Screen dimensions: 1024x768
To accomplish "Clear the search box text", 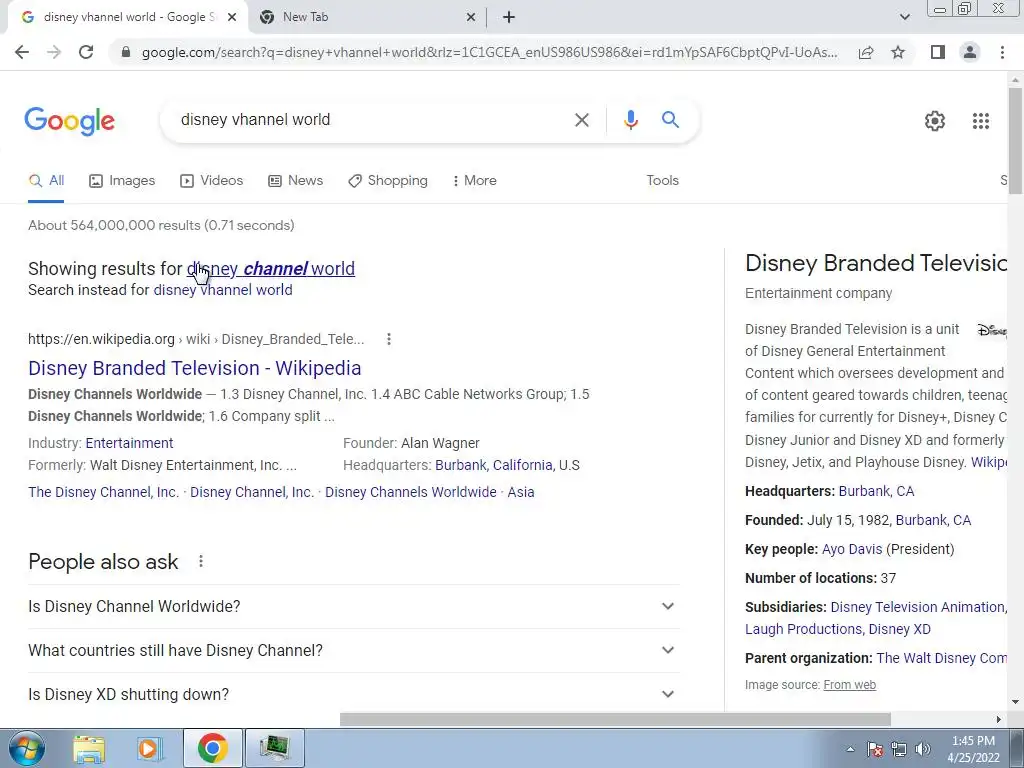I will pos(582,120).
